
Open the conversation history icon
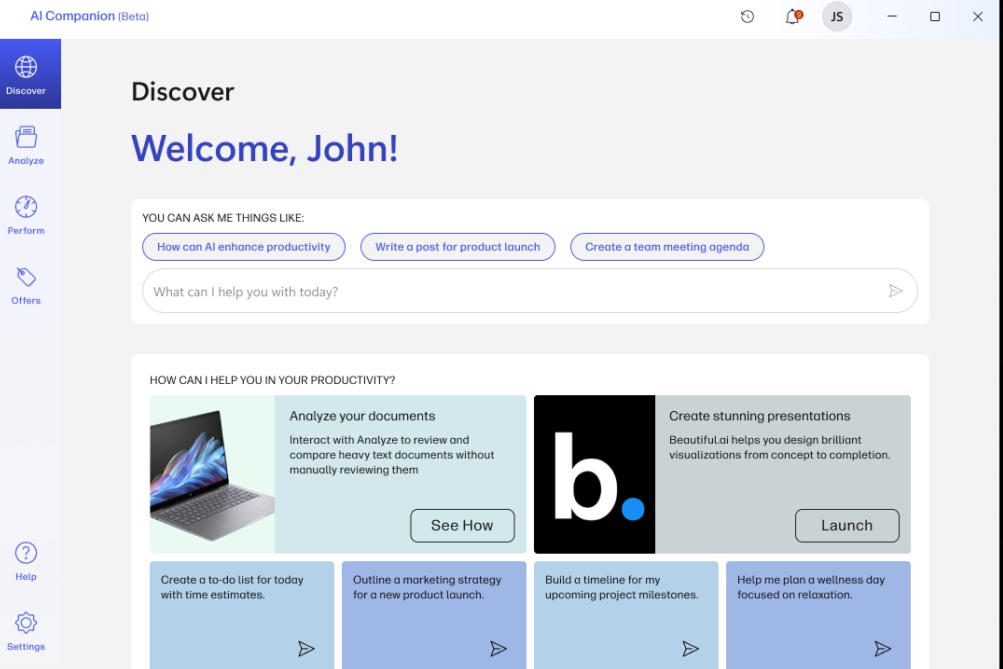[x=747, y=17]
